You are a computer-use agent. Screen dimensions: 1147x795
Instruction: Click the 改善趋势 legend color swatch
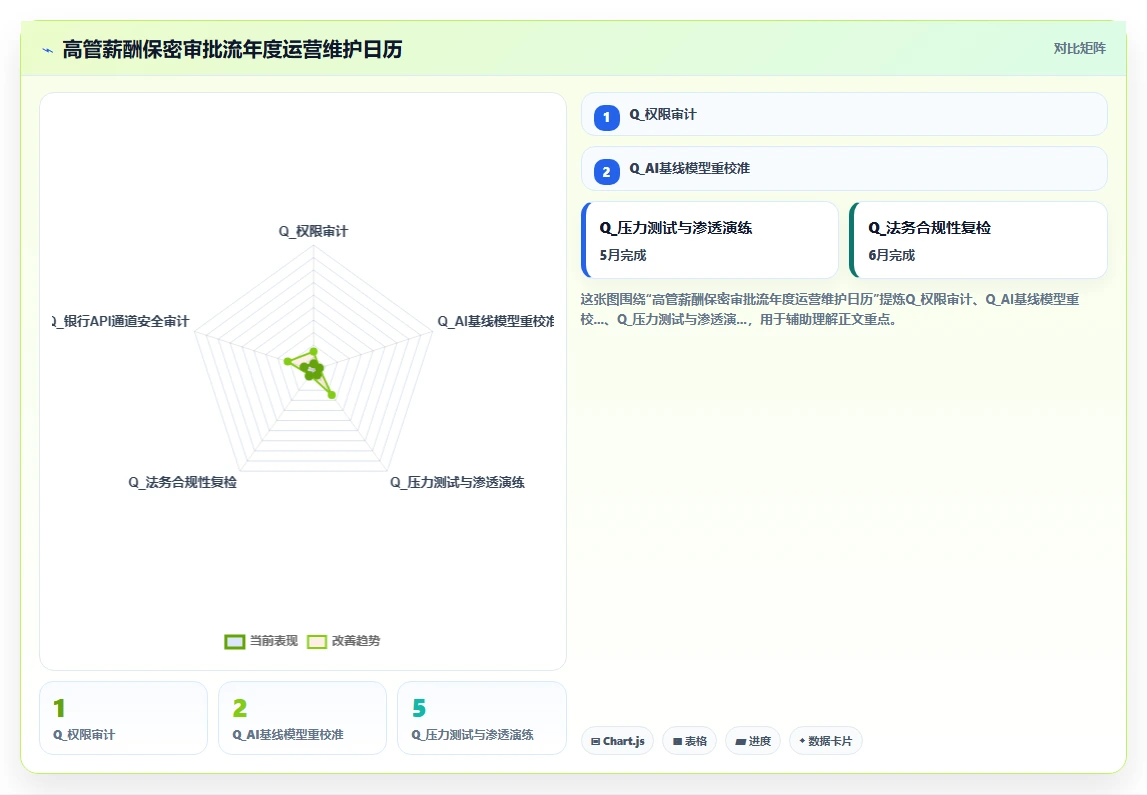[x=317, y=641]
